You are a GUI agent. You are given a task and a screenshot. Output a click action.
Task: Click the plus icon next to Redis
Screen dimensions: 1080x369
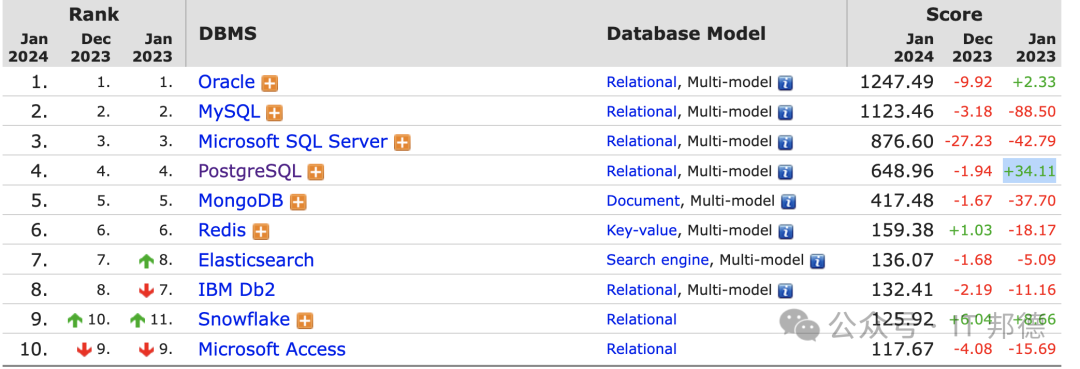(x=260, y=231)
